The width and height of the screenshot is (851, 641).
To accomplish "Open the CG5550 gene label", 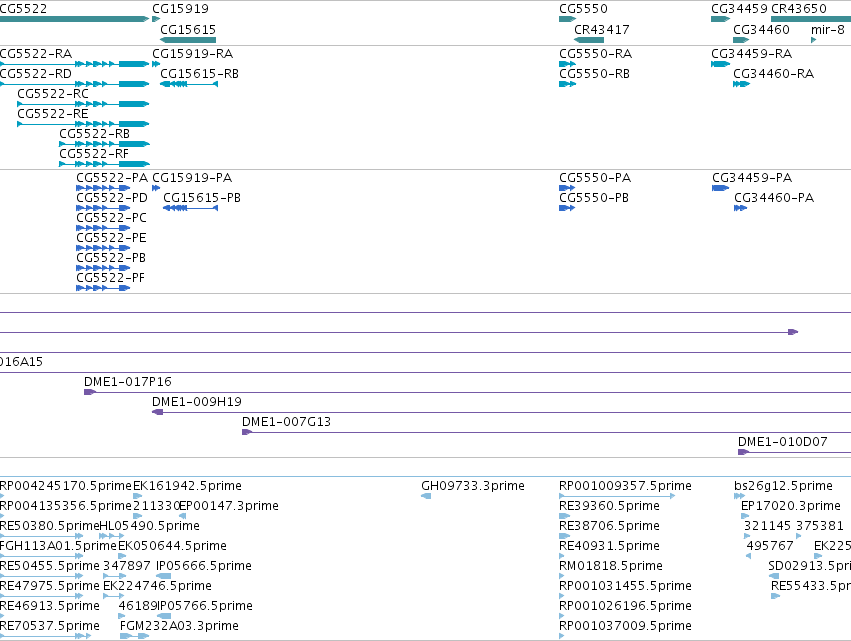I will (583, 9).
